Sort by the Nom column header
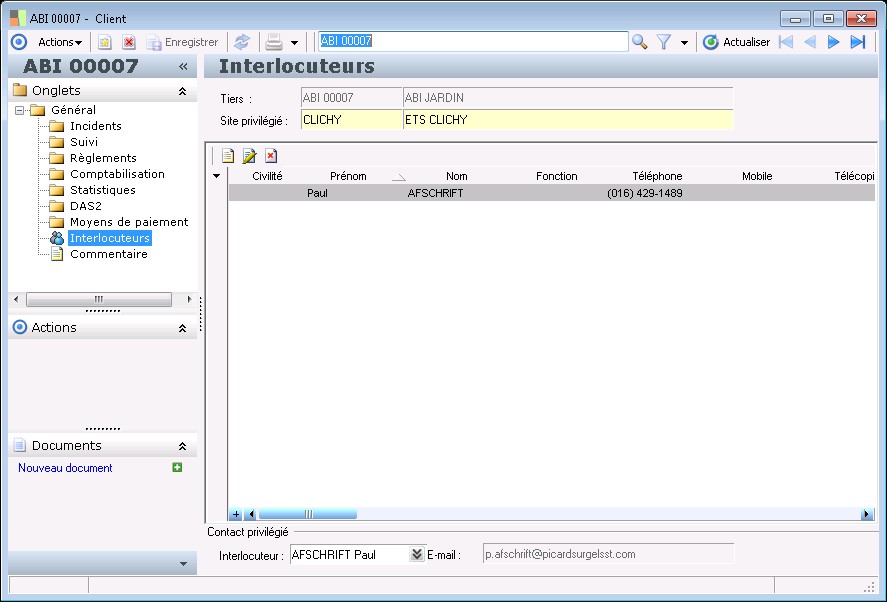The height and width of the screenshot is (602, 887). (457, 176)
